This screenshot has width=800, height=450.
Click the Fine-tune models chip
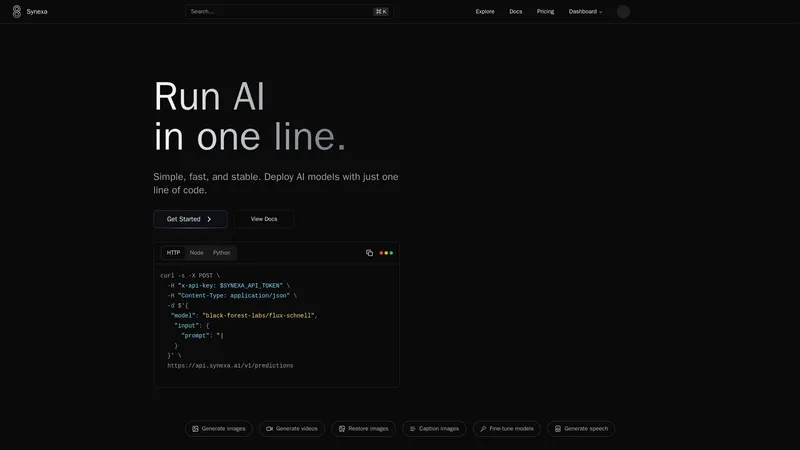pyautogui.click(x=507, y=429)
